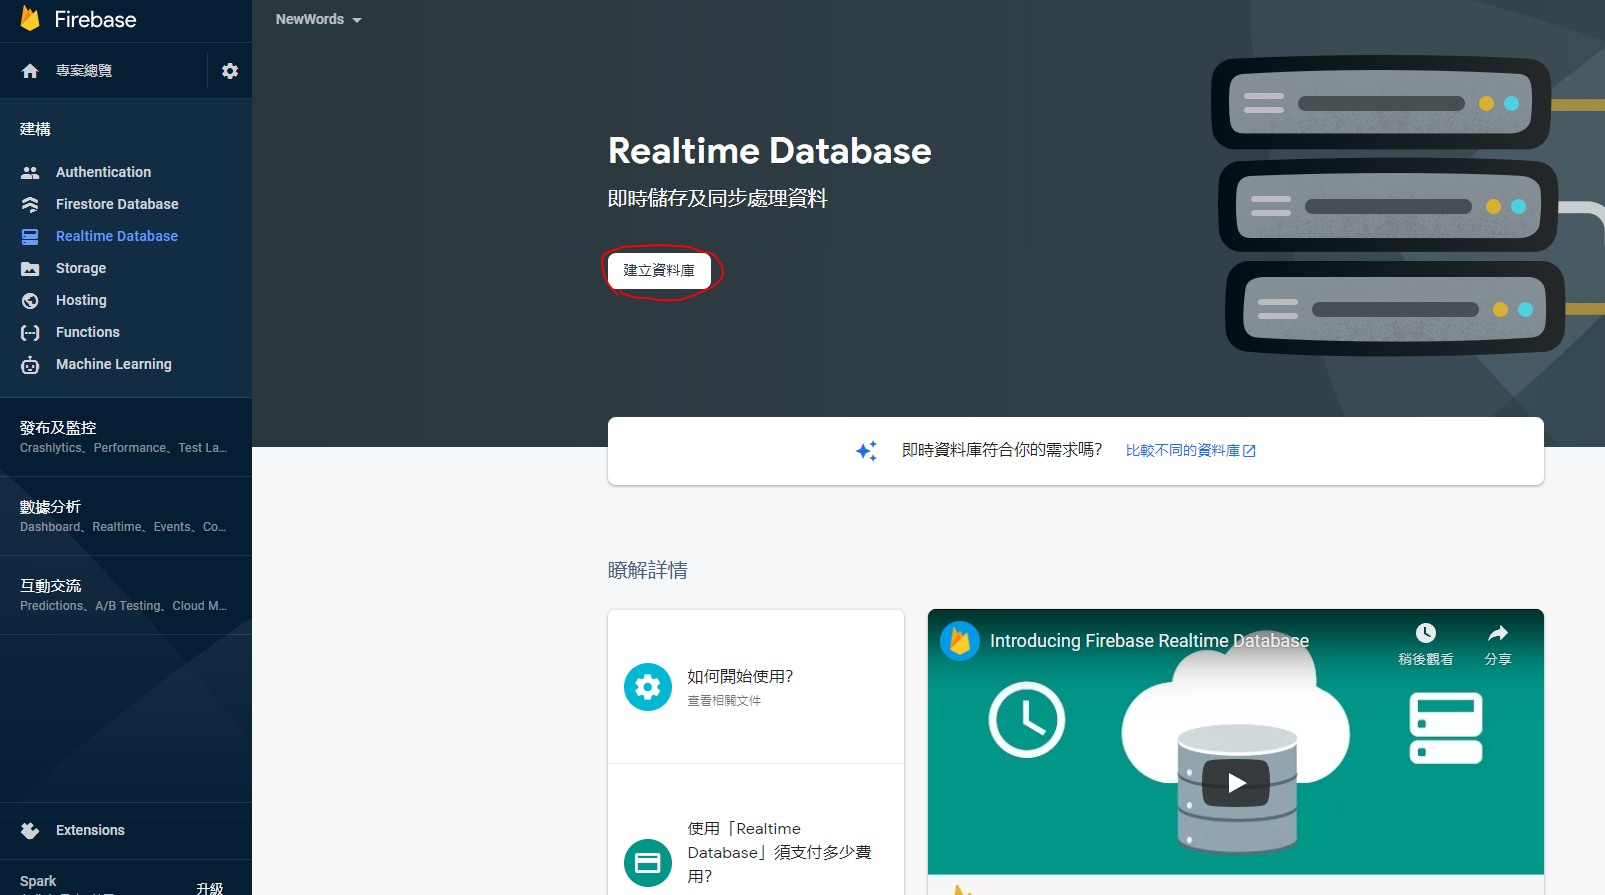Click the 即時儲存及同步處理資料 subtitle

point(718,198)
